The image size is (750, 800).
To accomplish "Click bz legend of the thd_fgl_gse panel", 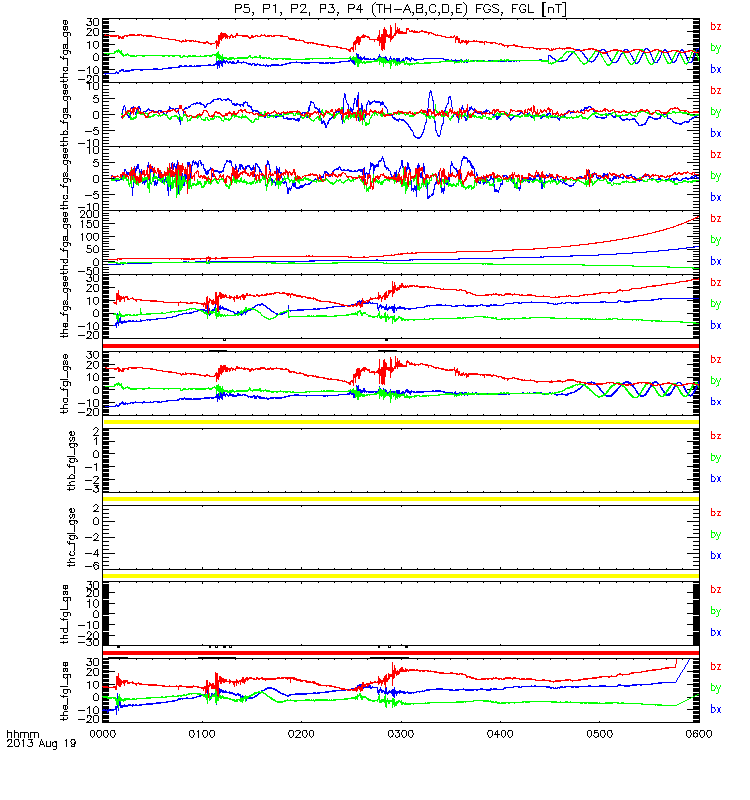I will point(715,590).
